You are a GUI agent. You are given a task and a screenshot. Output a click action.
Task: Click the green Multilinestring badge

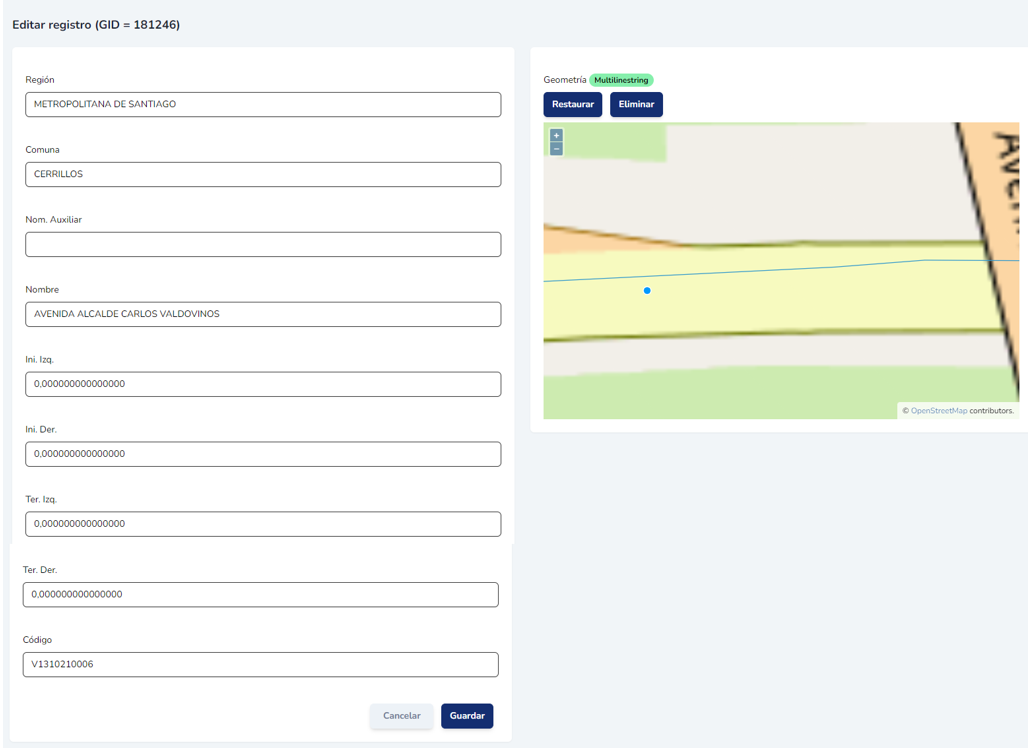pyautogui.click(x=621, y=80)
